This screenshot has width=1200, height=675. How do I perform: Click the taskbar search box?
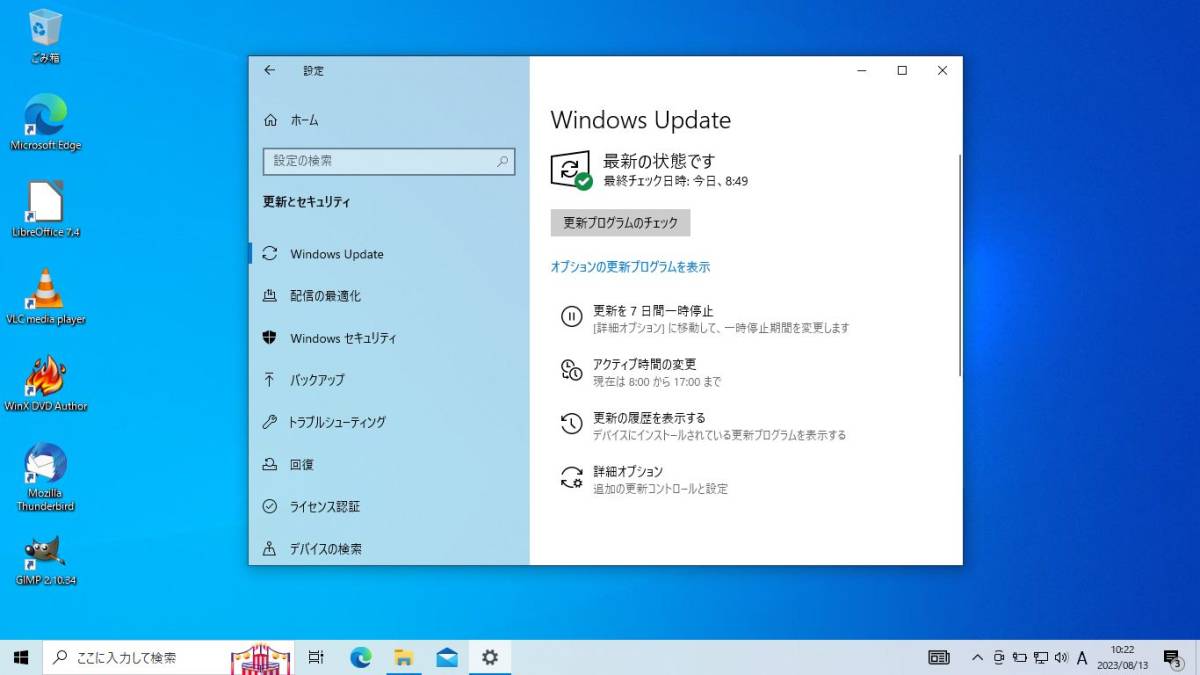[168, 657]
